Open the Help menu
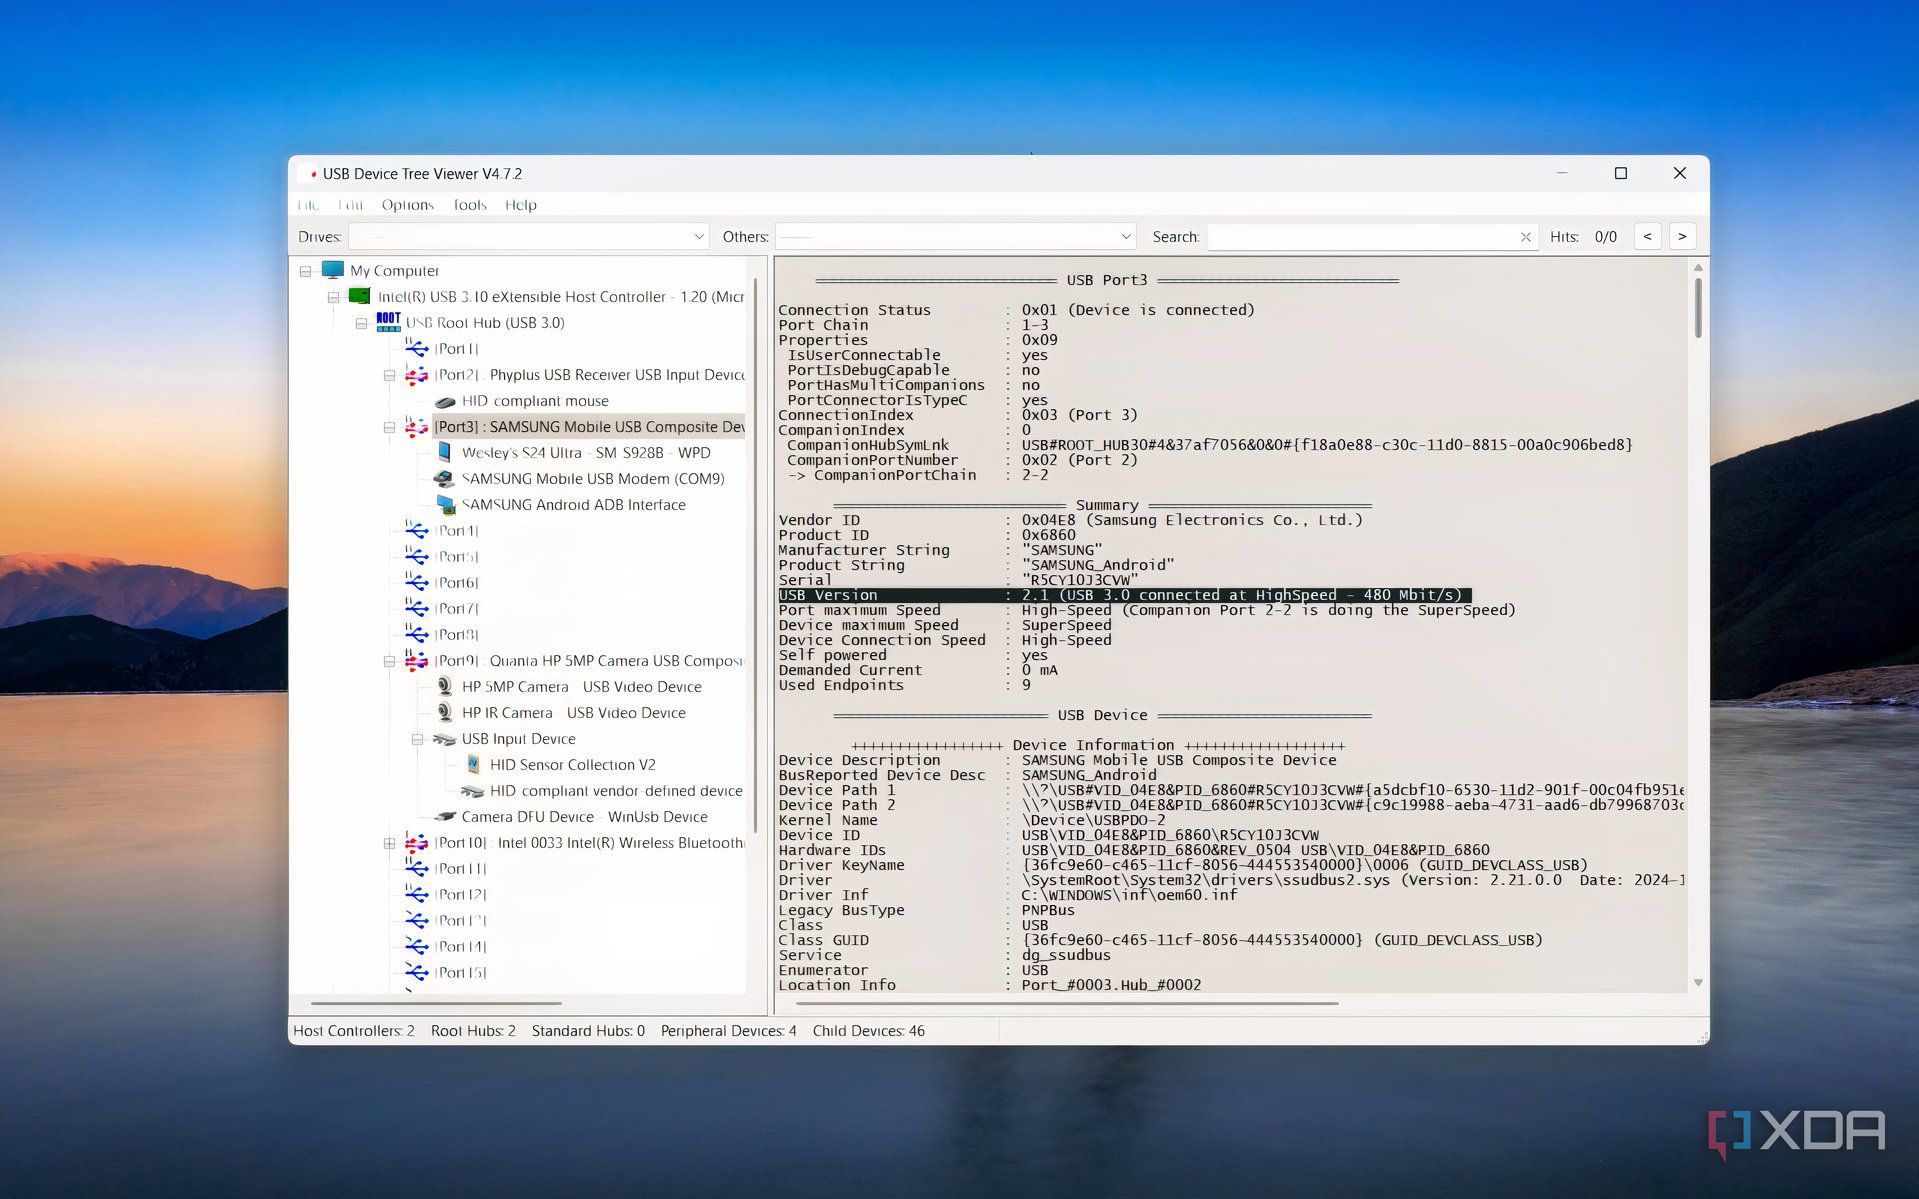 point(520,205)
